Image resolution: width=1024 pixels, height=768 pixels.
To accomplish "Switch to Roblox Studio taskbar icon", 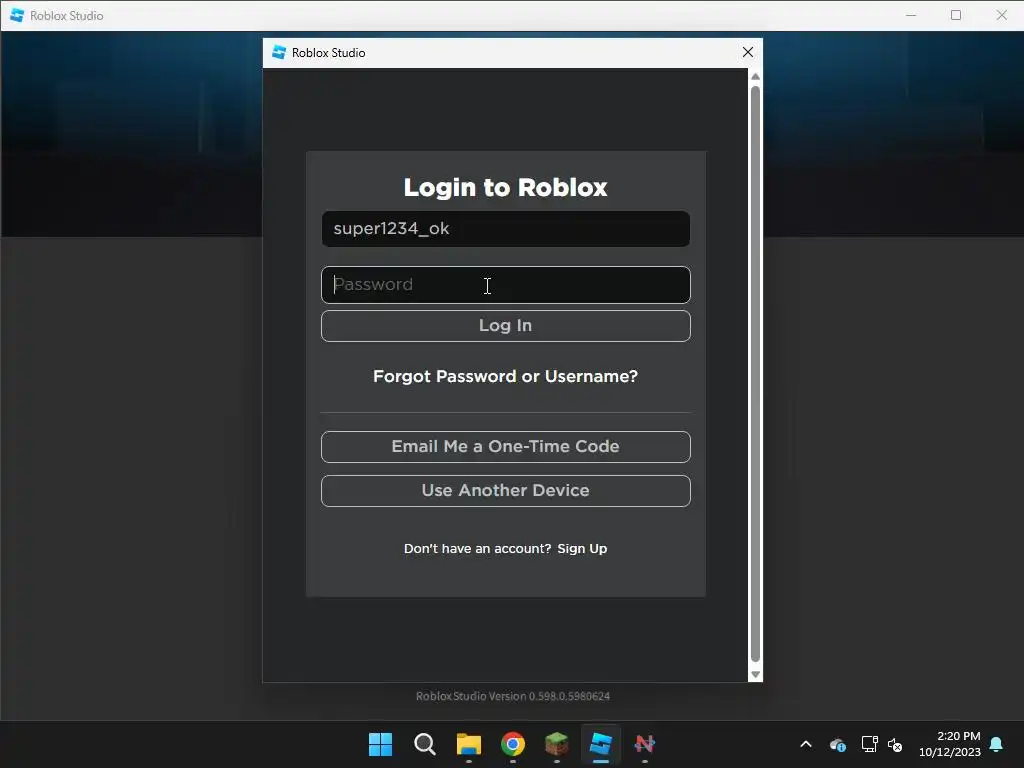I will 601,744.
